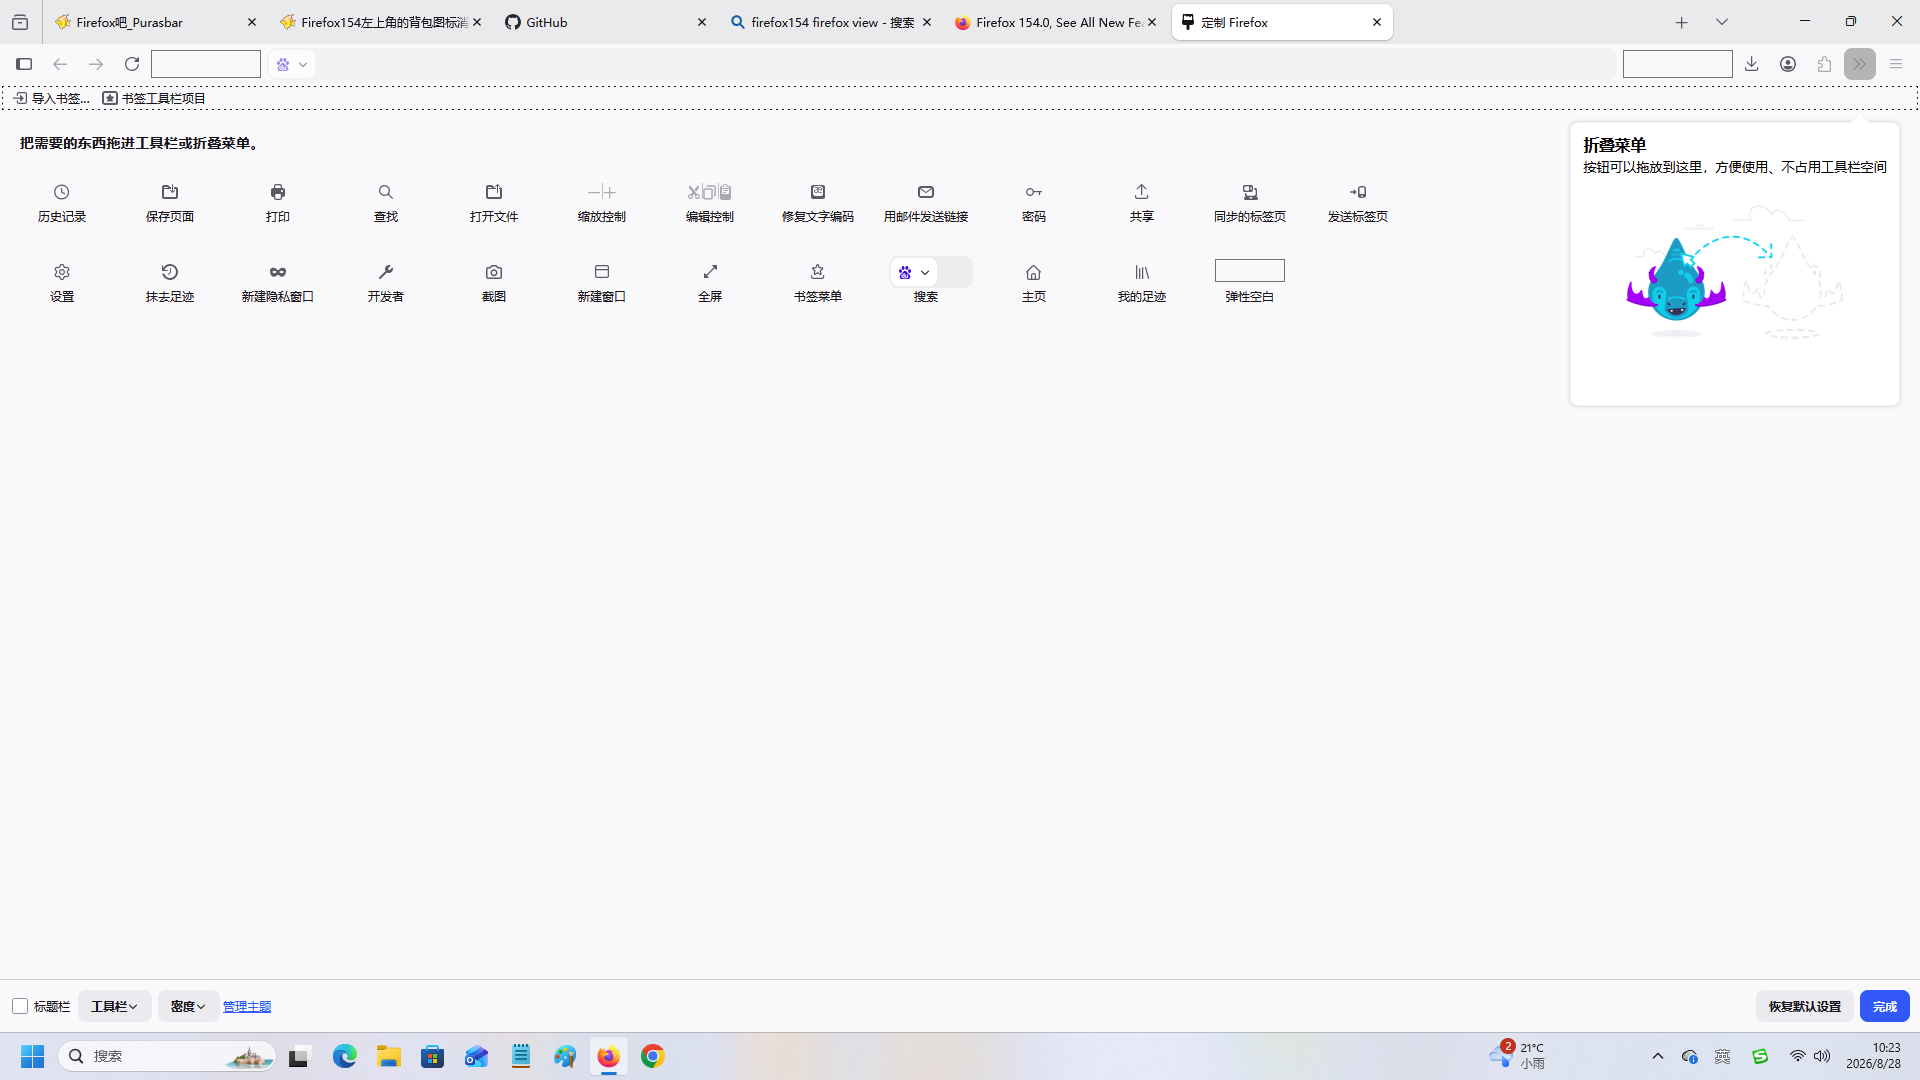Screen dimensions: 1920x1080
Task: Select the 打印 print icon
Action: click(x=278, y=192)
